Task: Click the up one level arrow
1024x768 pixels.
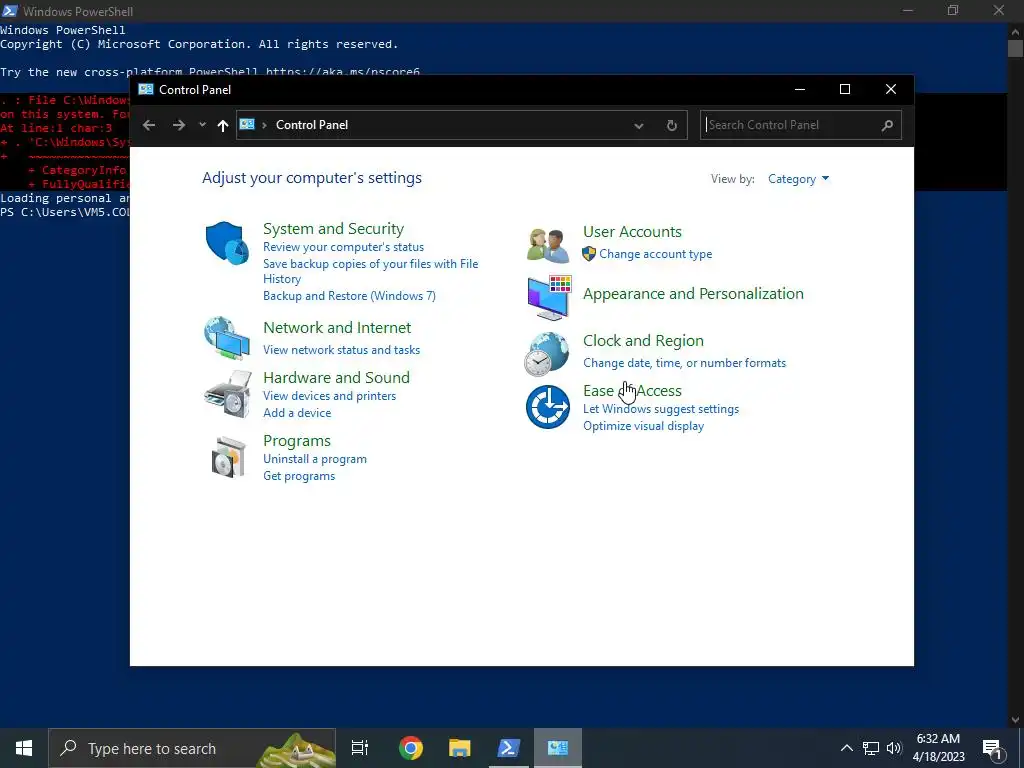Action: [223, 125]
